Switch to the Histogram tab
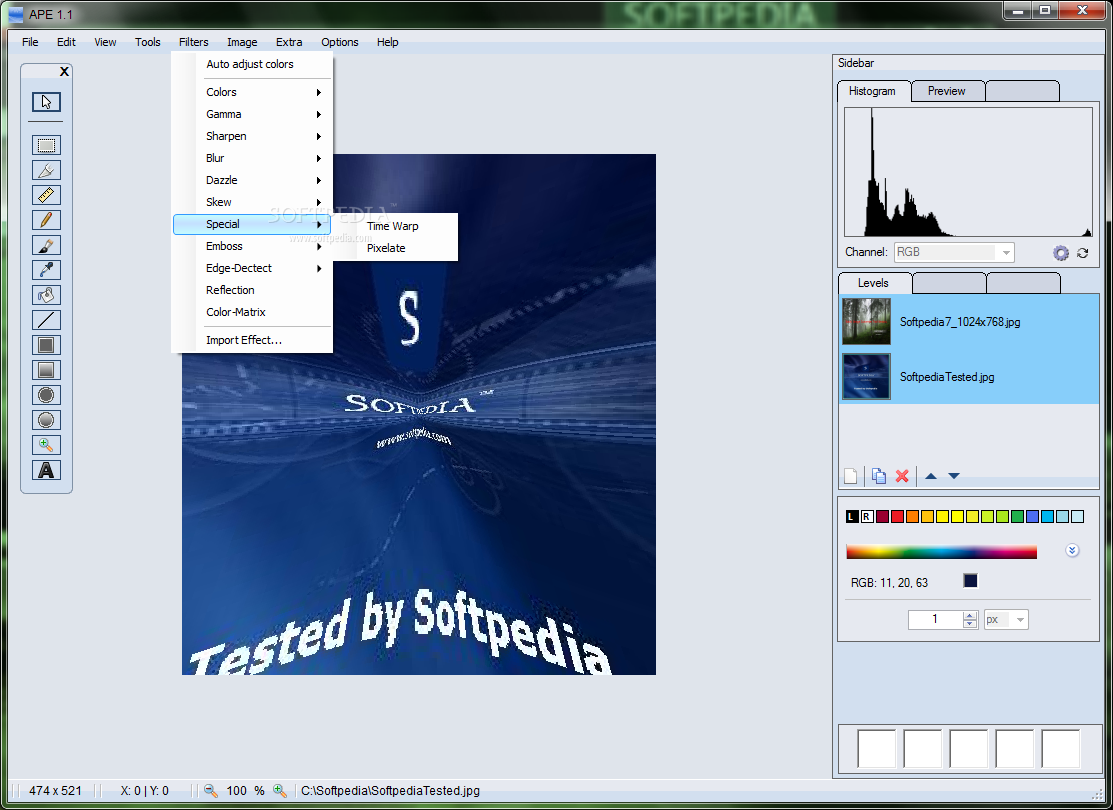This screenshot has width=1113, height=810. [873, 91]
